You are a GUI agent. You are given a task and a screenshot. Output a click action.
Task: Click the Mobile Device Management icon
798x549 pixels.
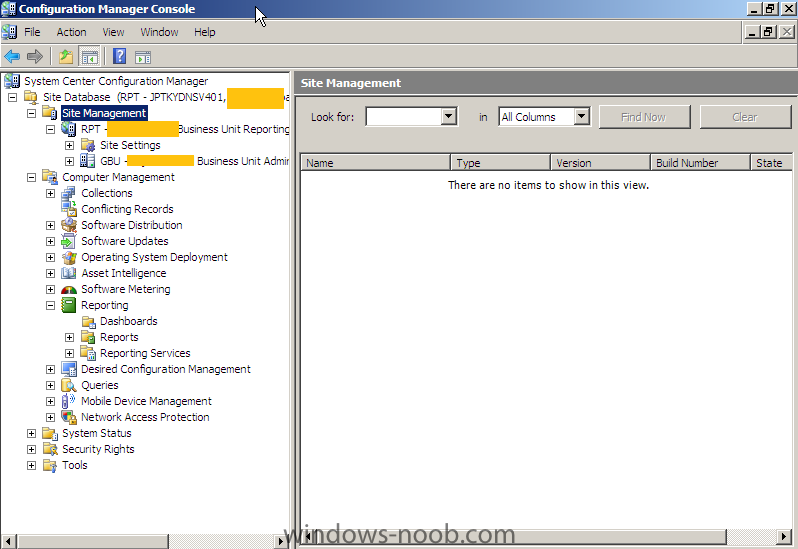click(68, 401)
